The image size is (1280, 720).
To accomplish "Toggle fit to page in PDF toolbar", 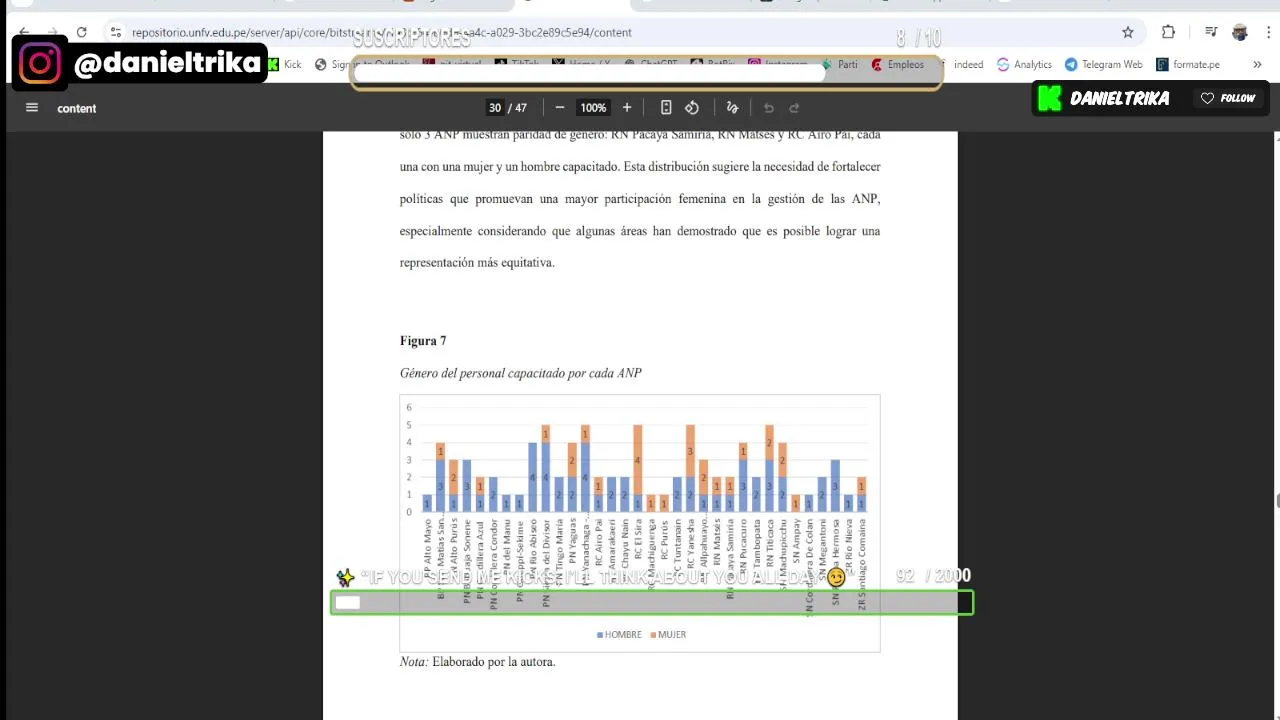I will (666, 108).
